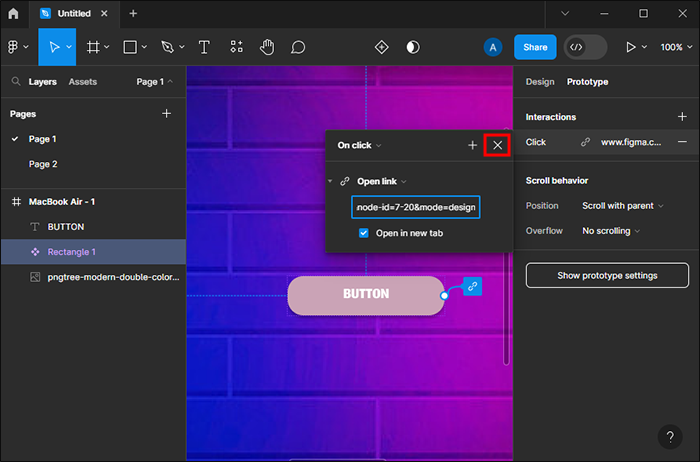Viewport: 700px width, 462px height.
Task: Add a new page with plus icon
Action: click(x=167, y=114)
